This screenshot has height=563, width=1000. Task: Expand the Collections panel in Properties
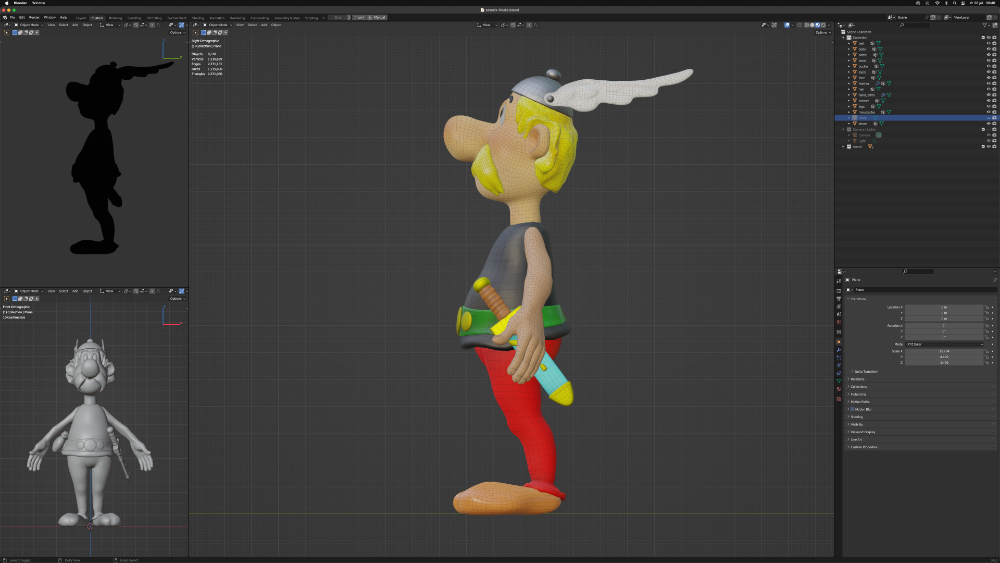tap(857, 386)
